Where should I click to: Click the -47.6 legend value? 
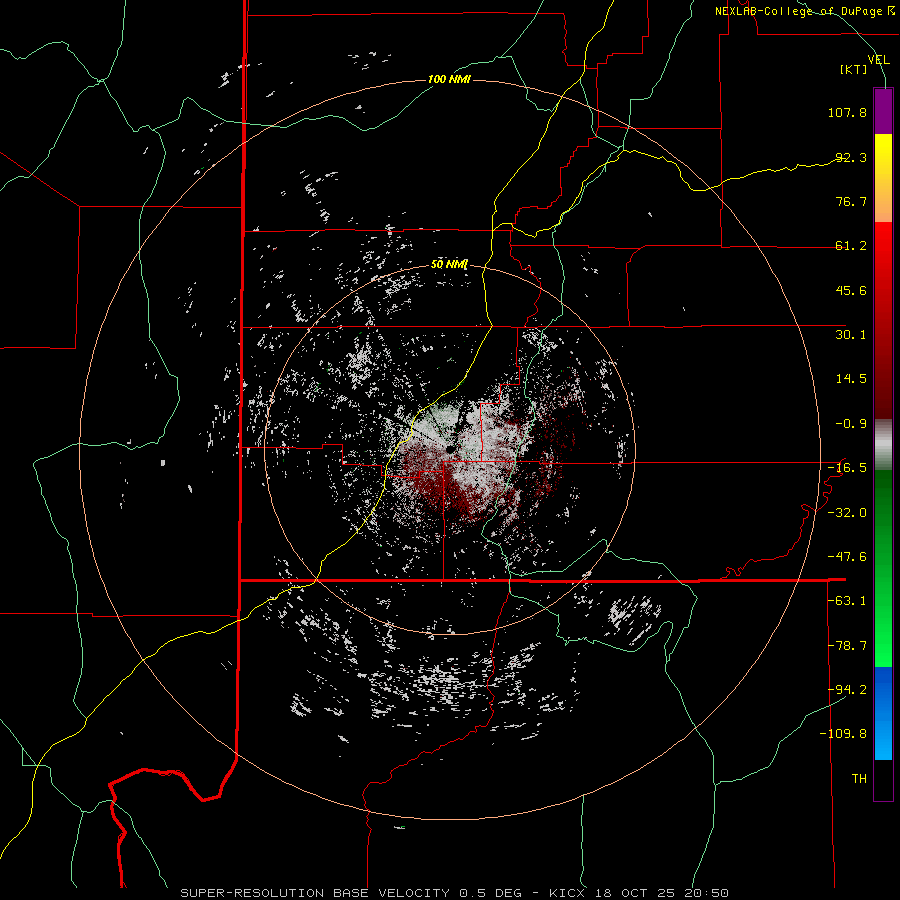click(847, 557)
